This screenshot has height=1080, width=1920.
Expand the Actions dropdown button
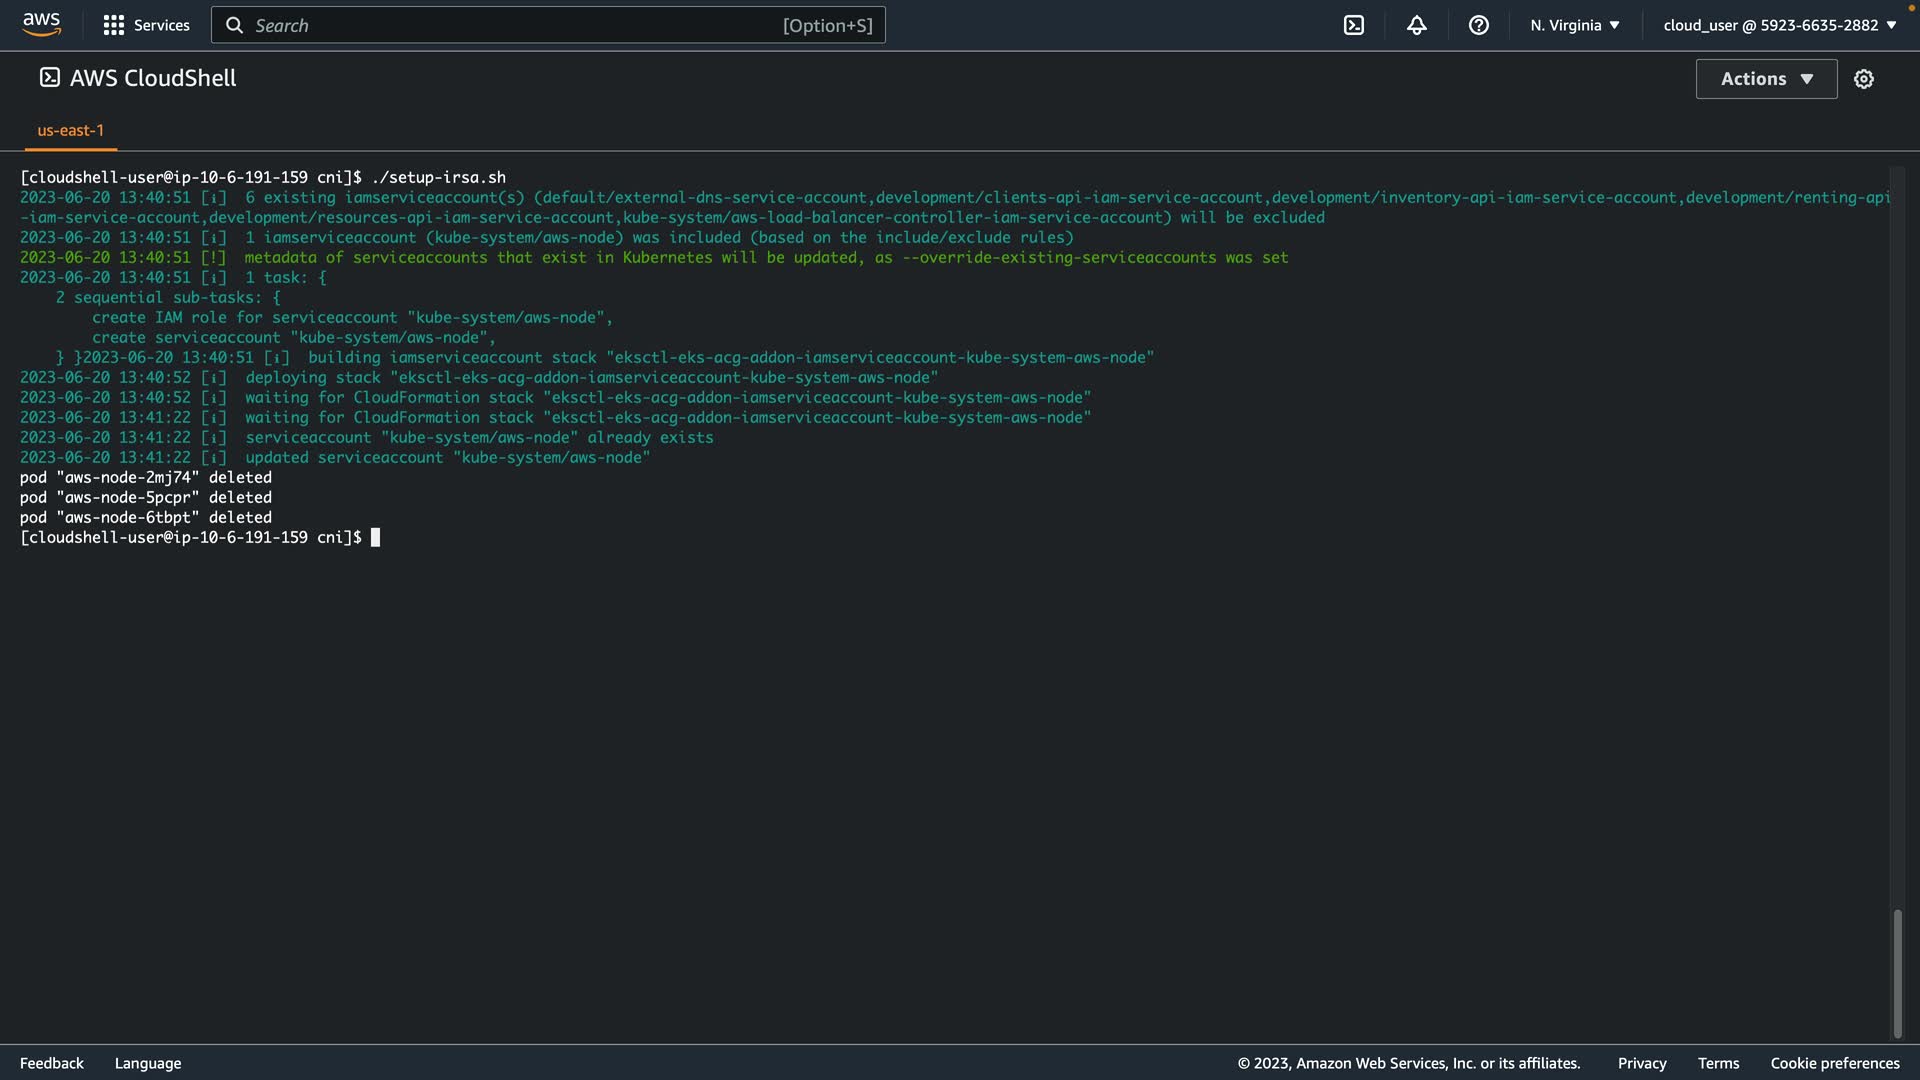[1765, 79]
